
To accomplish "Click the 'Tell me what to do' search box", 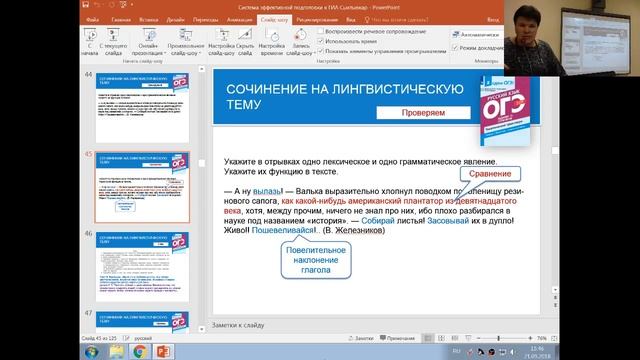I will tap(397, 20).
